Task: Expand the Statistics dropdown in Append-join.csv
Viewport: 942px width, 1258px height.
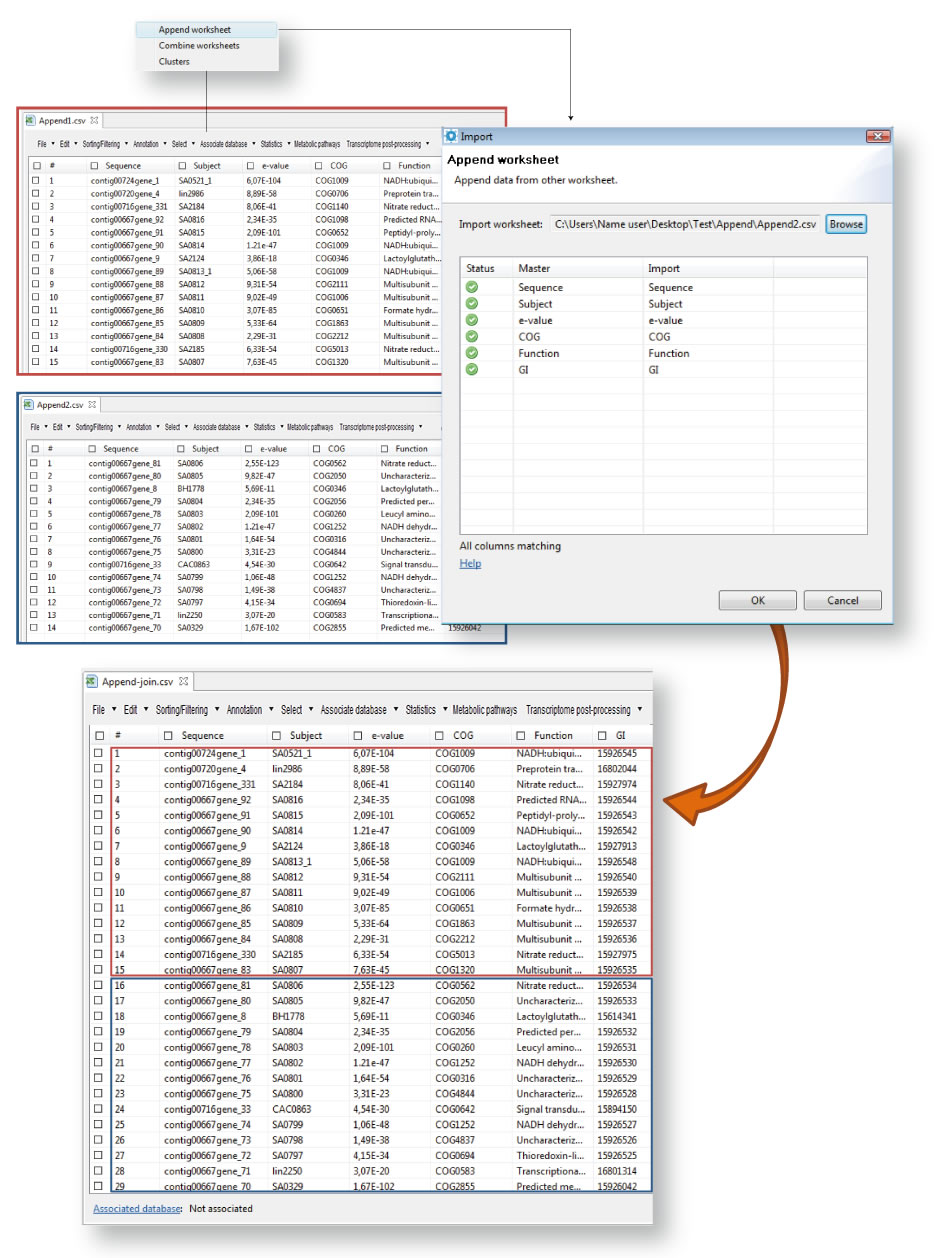Action: pos(425,710)
